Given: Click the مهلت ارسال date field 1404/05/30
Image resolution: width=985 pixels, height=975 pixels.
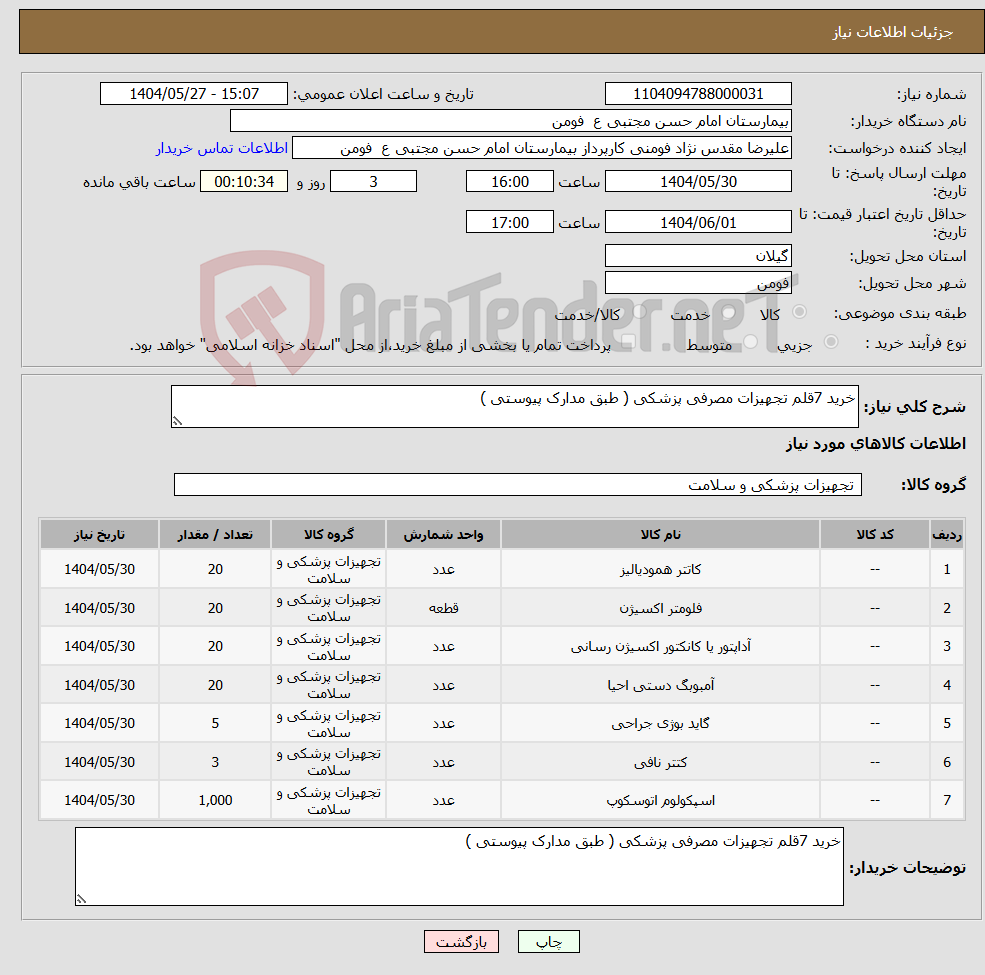Looking at the screenshot, I should [697, 181].
